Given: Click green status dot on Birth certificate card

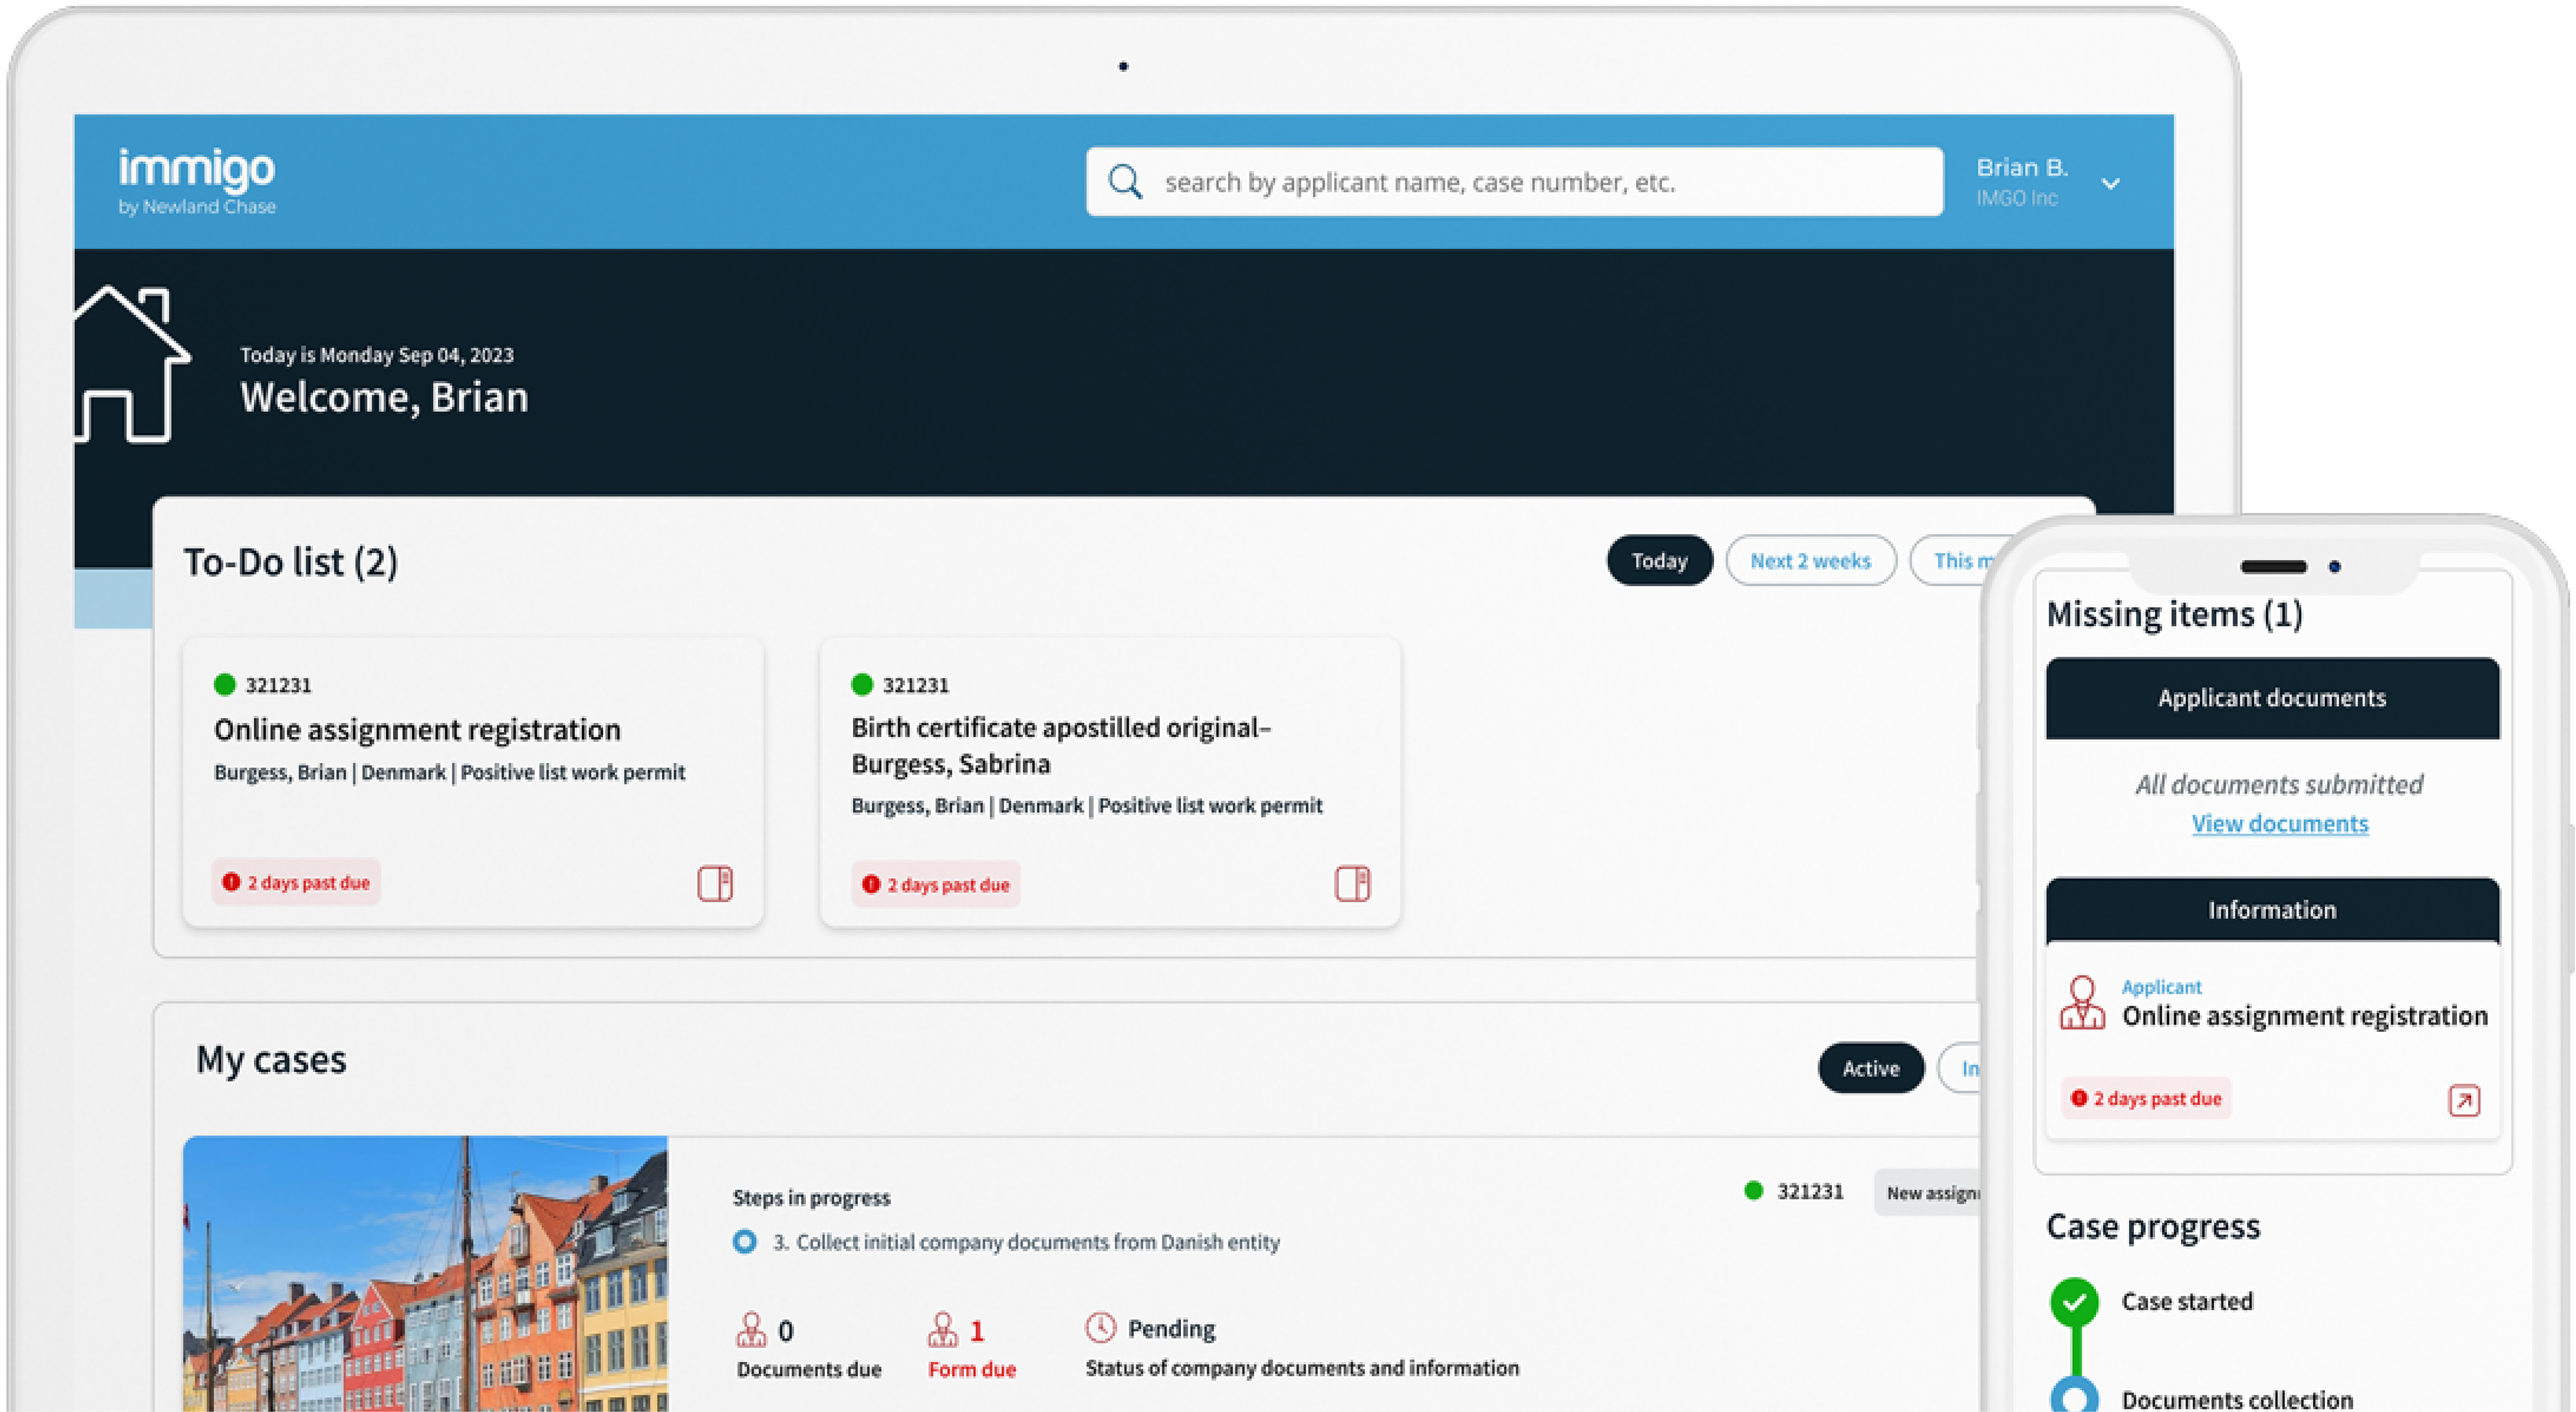Looking at the screenshot, I should coord(862,685).
